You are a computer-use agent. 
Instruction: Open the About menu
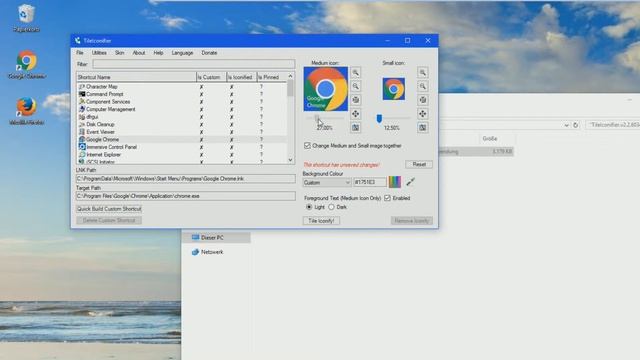[x=139, y=53]
